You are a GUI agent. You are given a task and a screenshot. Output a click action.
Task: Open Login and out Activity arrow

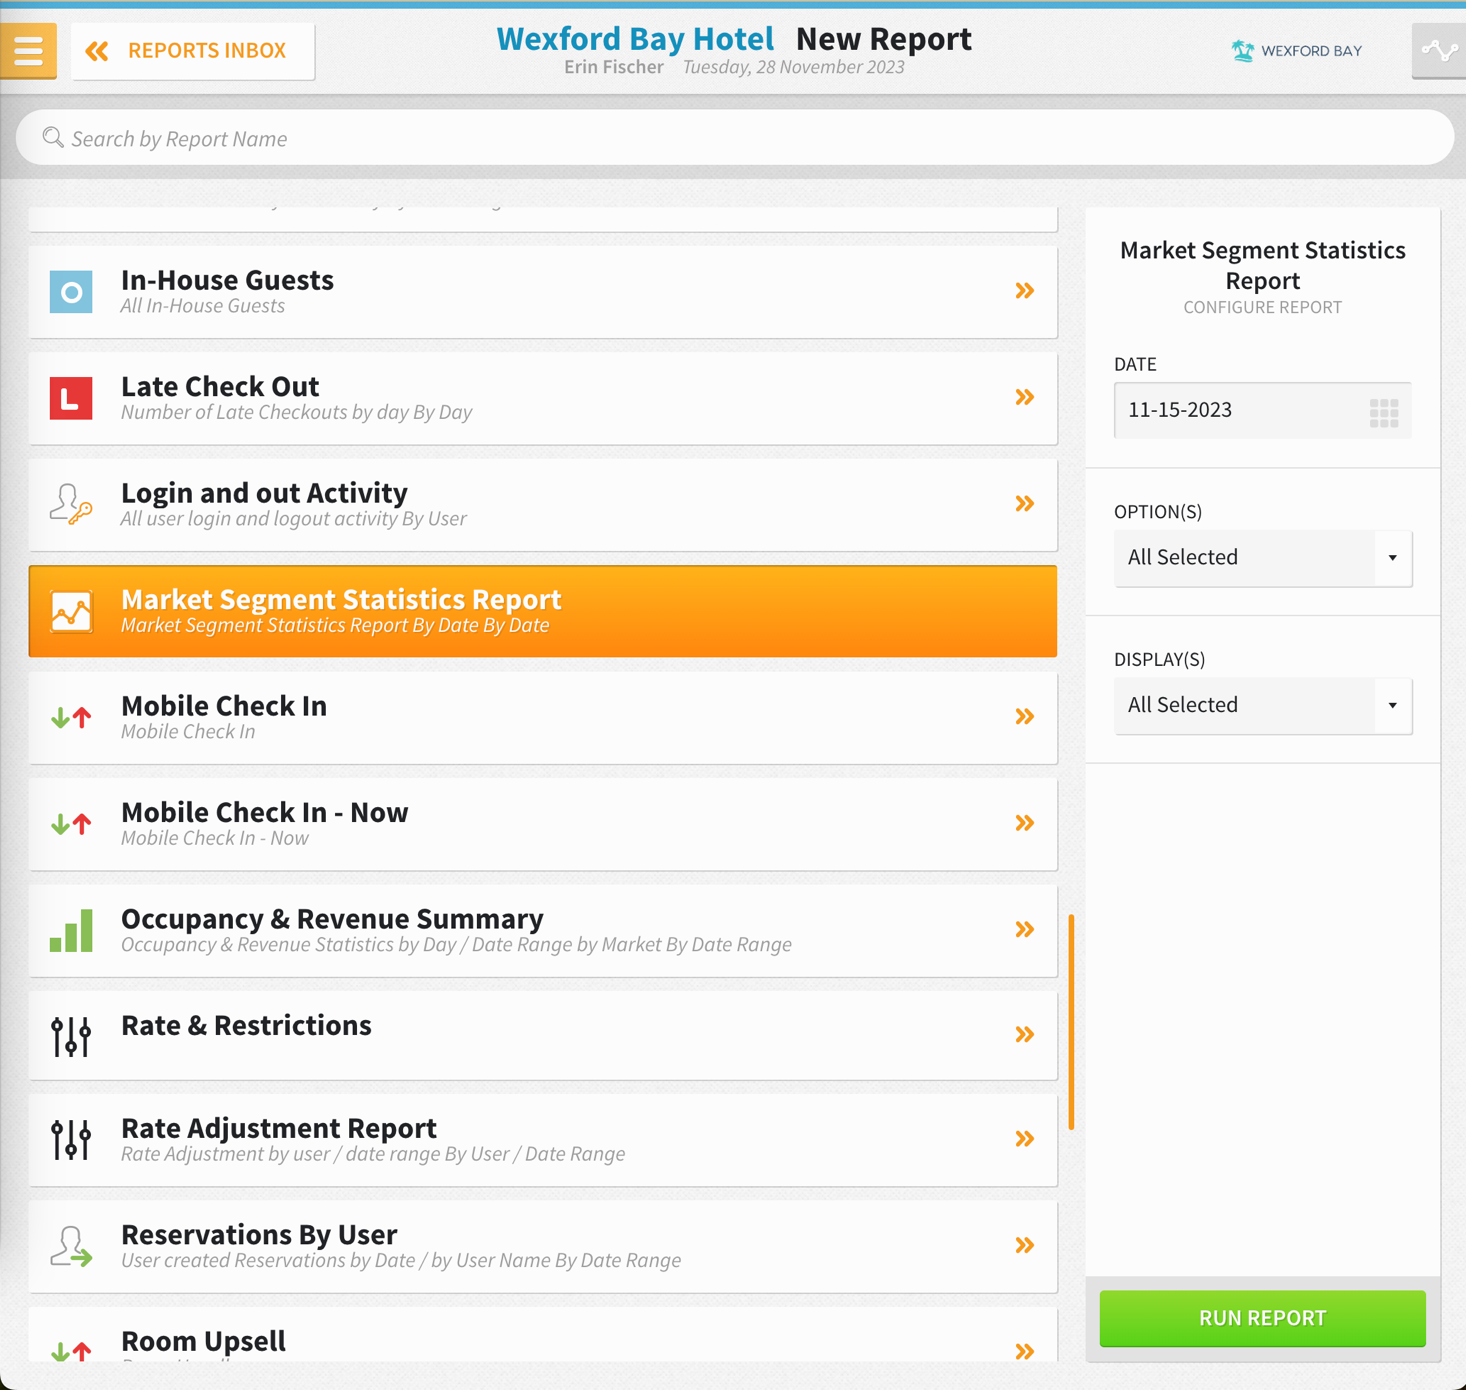click(x=1025, y=503)
